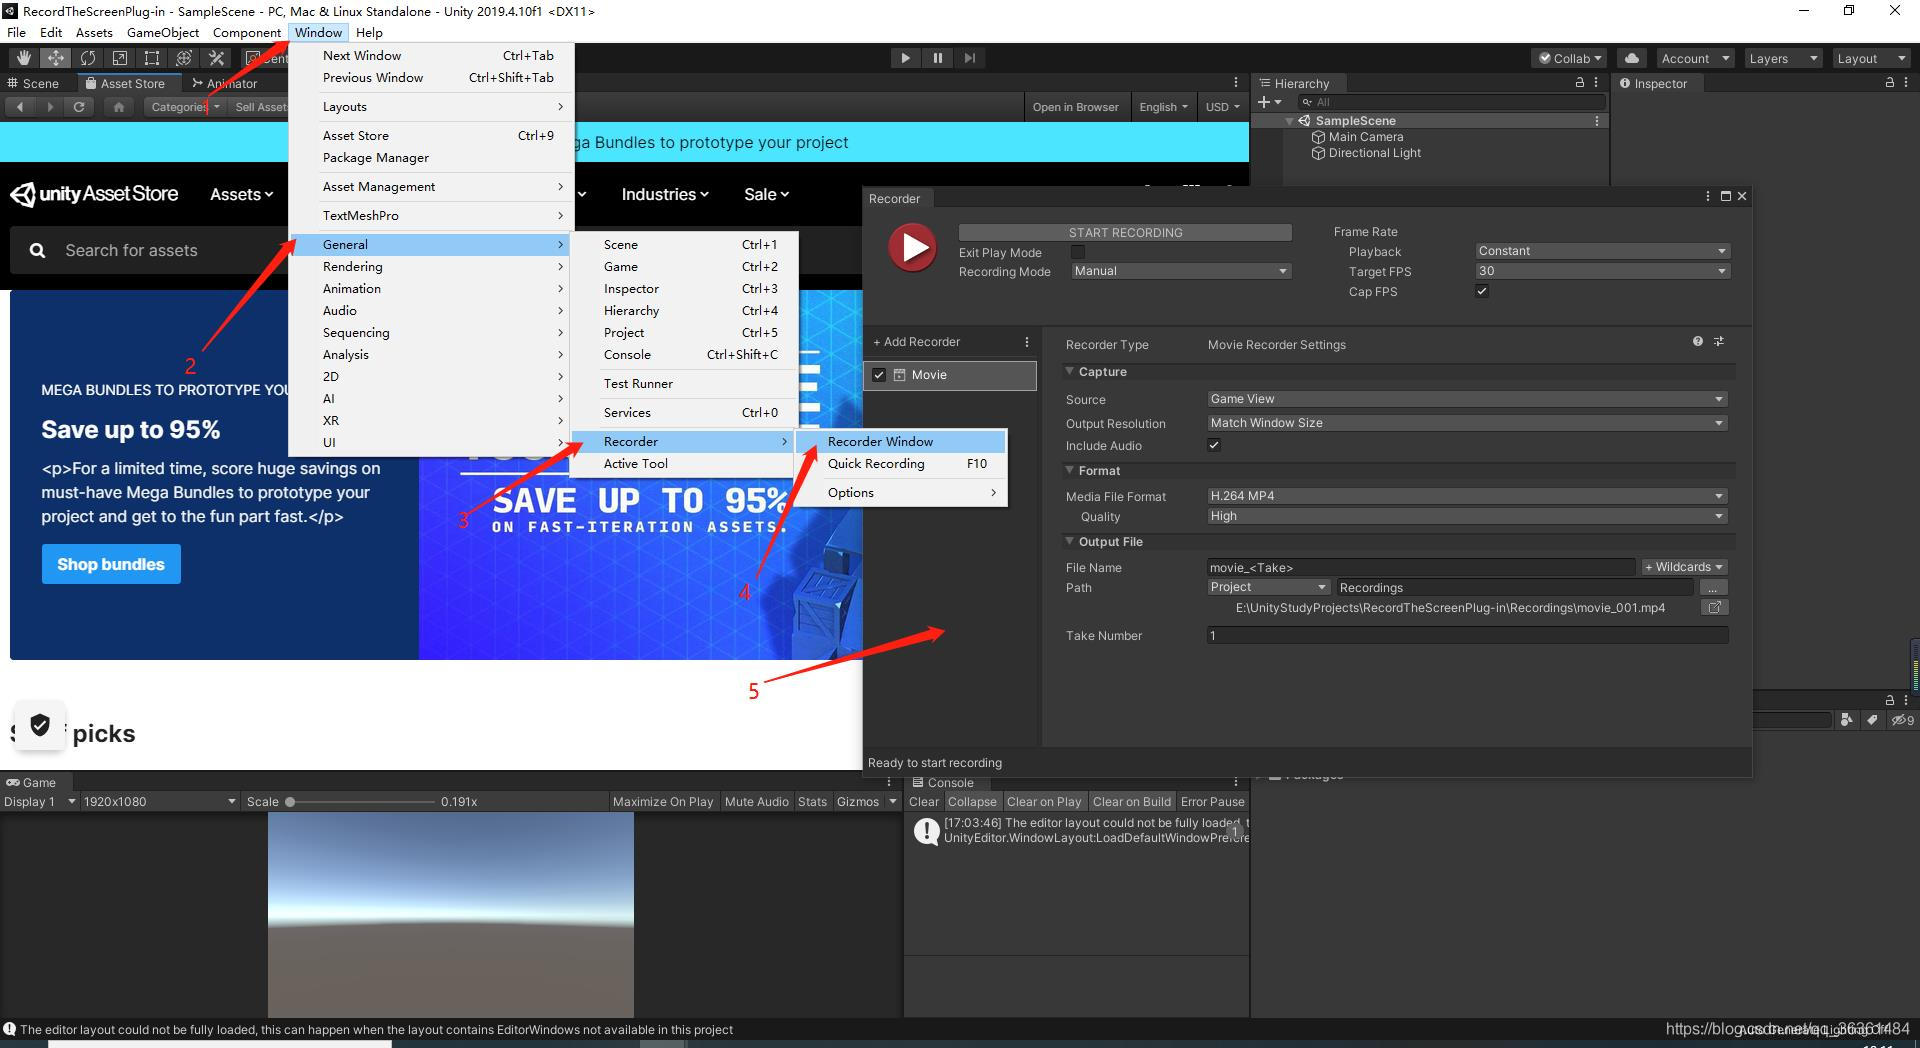Screen dimensions: 1920x1048
Task: Click the File Name input field
Action: 1421,567
